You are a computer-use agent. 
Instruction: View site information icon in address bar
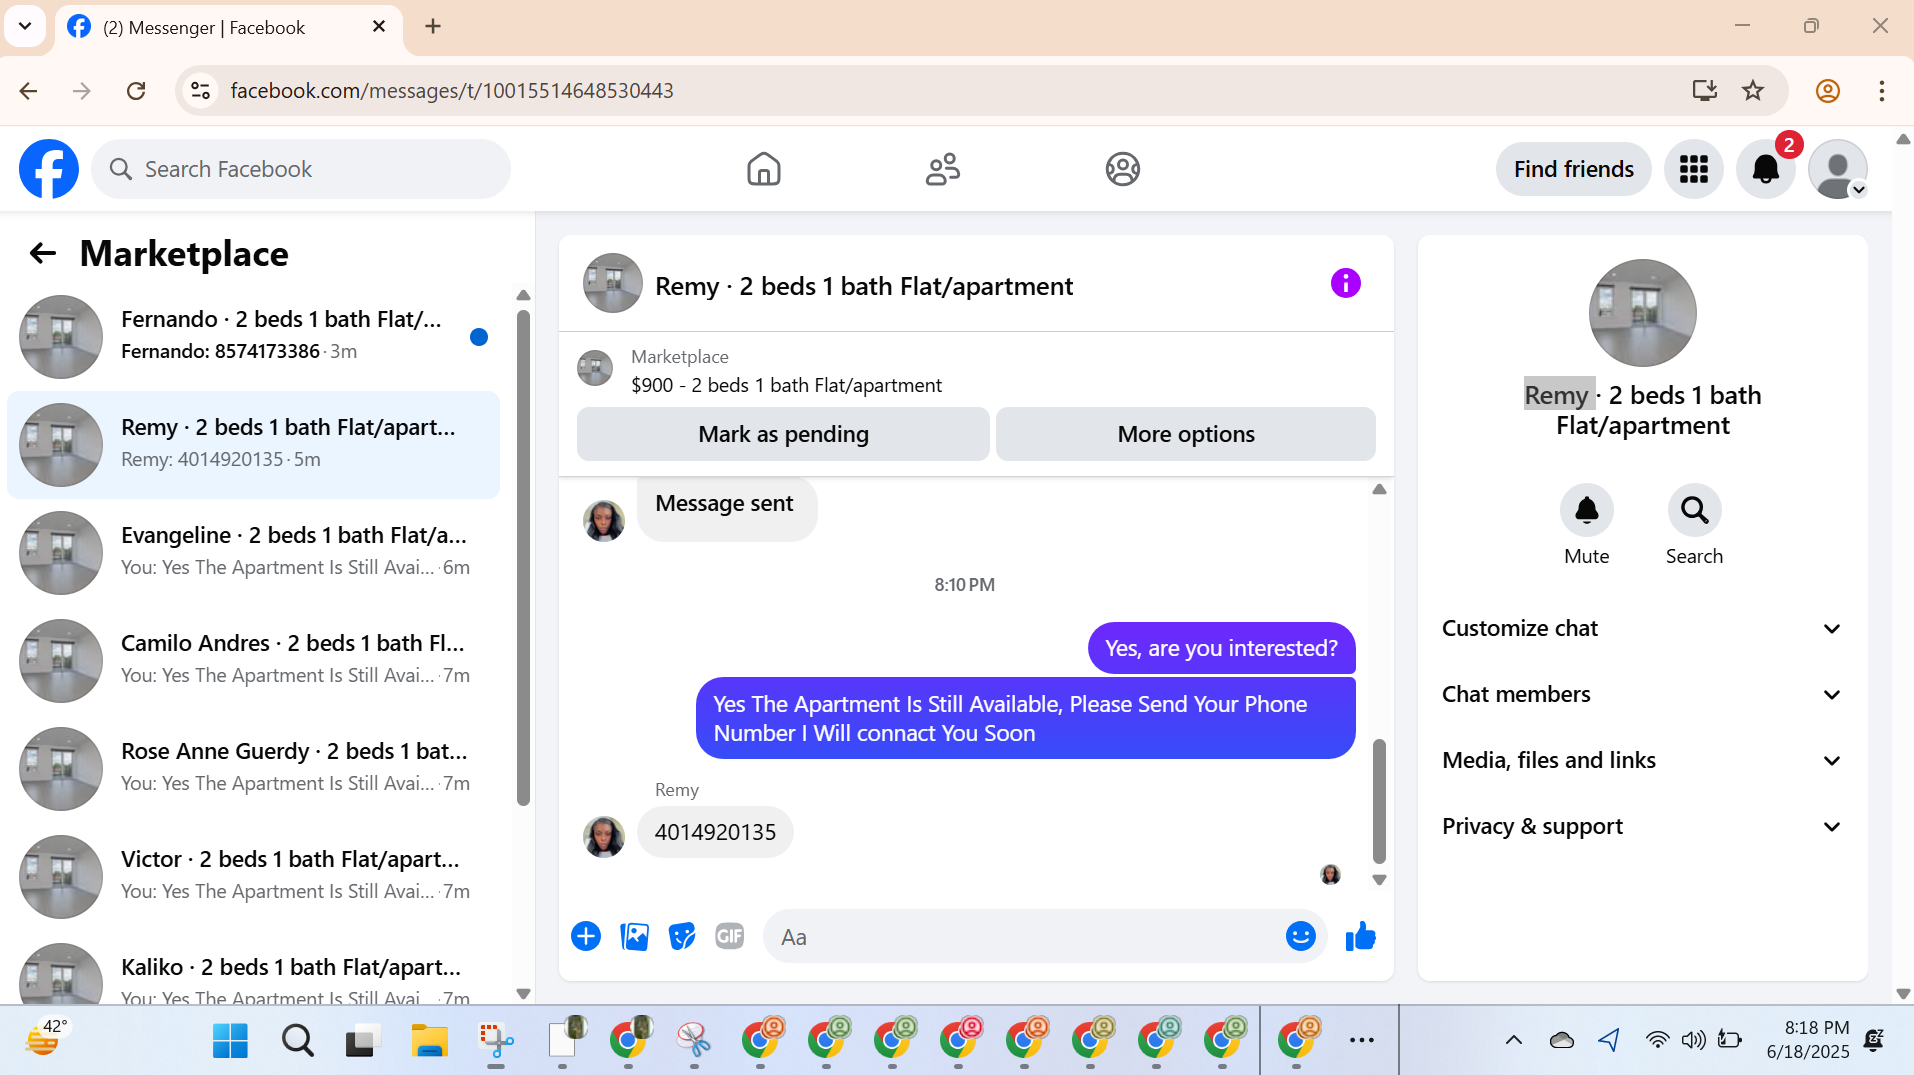(x=200, y=91)
